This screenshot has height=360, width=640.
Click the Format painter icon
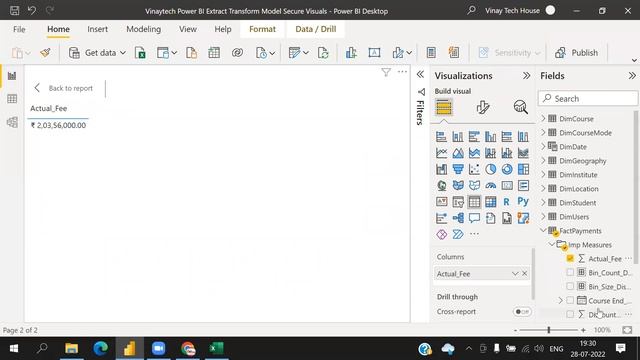pos(45,53)
